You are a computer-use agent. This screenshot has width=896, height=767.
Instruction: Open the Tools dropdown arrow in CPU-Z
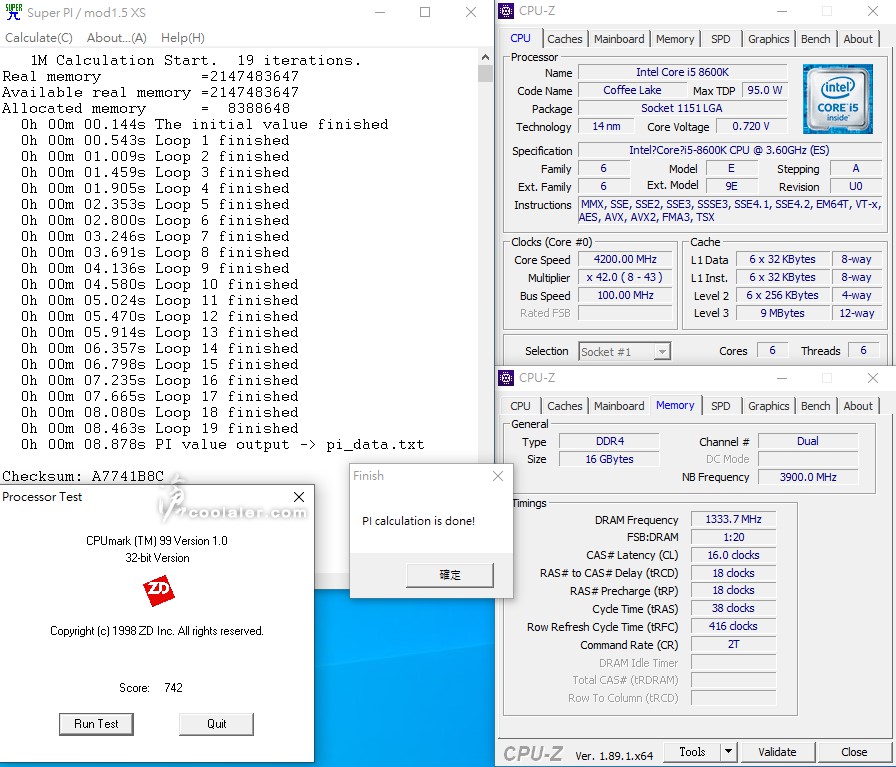[x=729, y=752]
